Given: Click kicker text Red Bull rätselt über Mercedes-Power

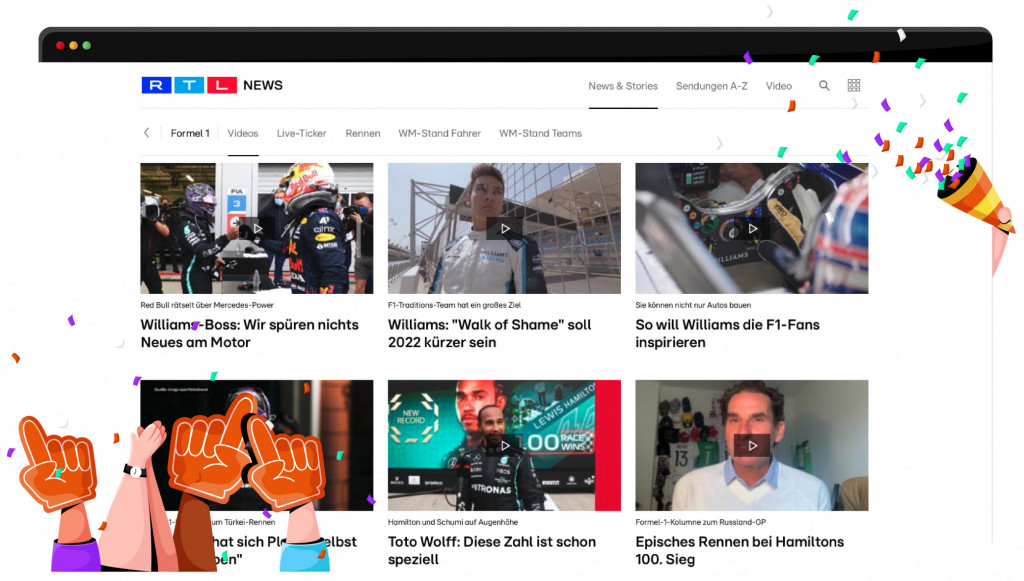Looking at the screenshot, I should coord(207,305).
